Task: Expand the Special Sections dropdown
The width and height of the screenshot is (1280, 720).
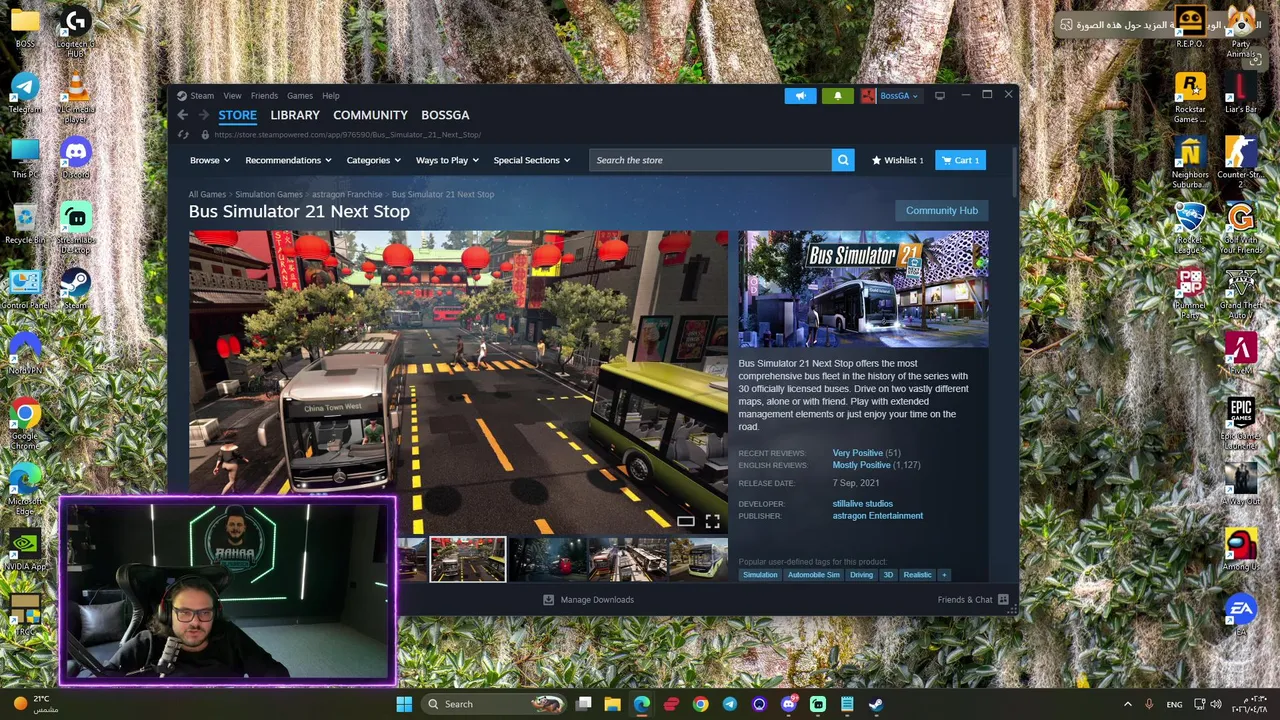Action: [531, 160]
